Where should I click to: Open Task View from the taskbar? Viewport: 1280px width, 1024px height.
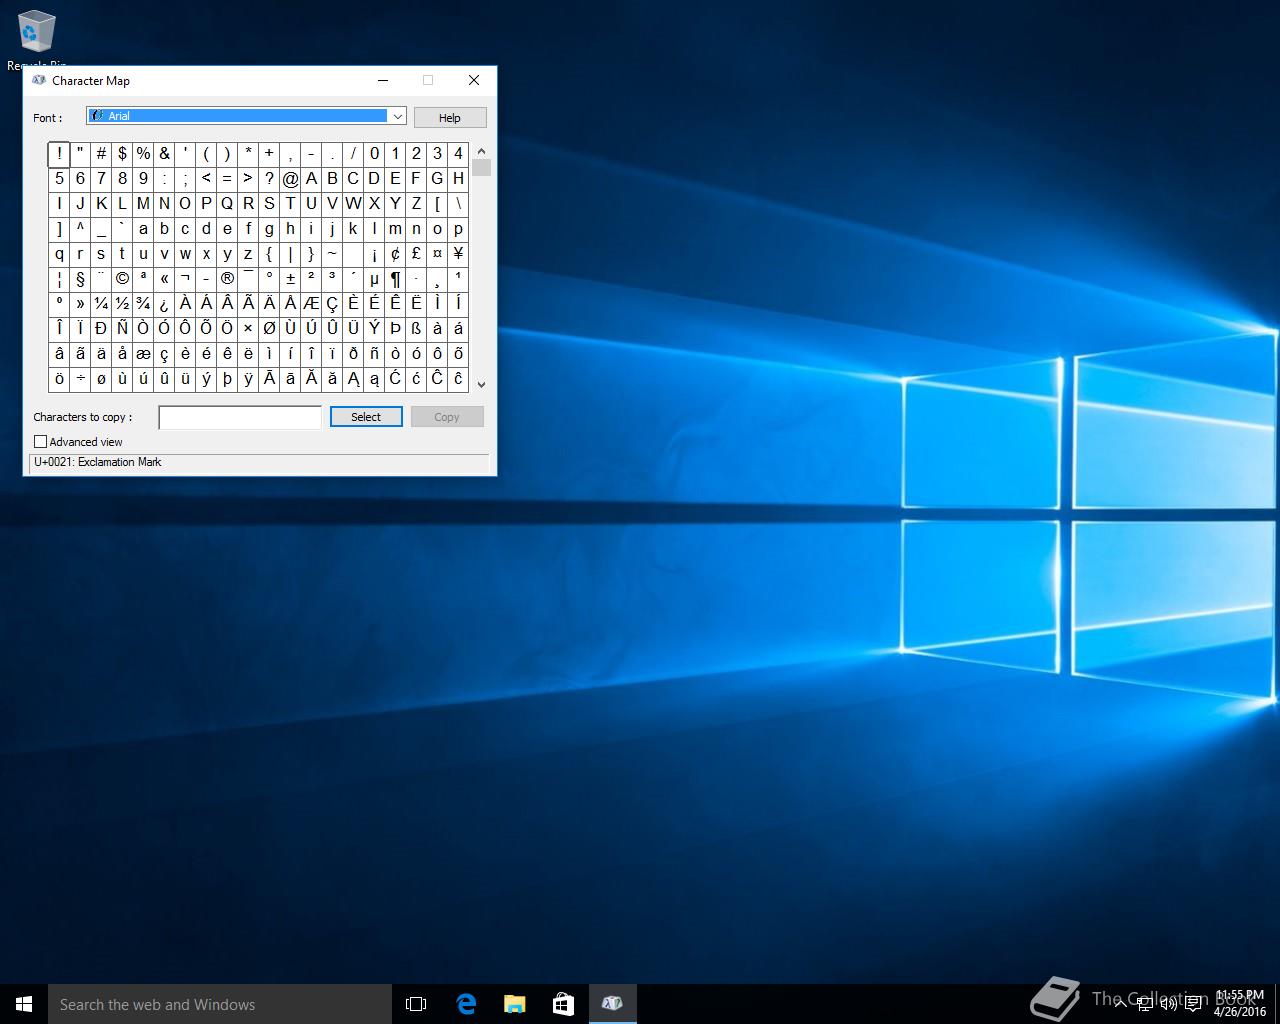(x=416, y=1004)
